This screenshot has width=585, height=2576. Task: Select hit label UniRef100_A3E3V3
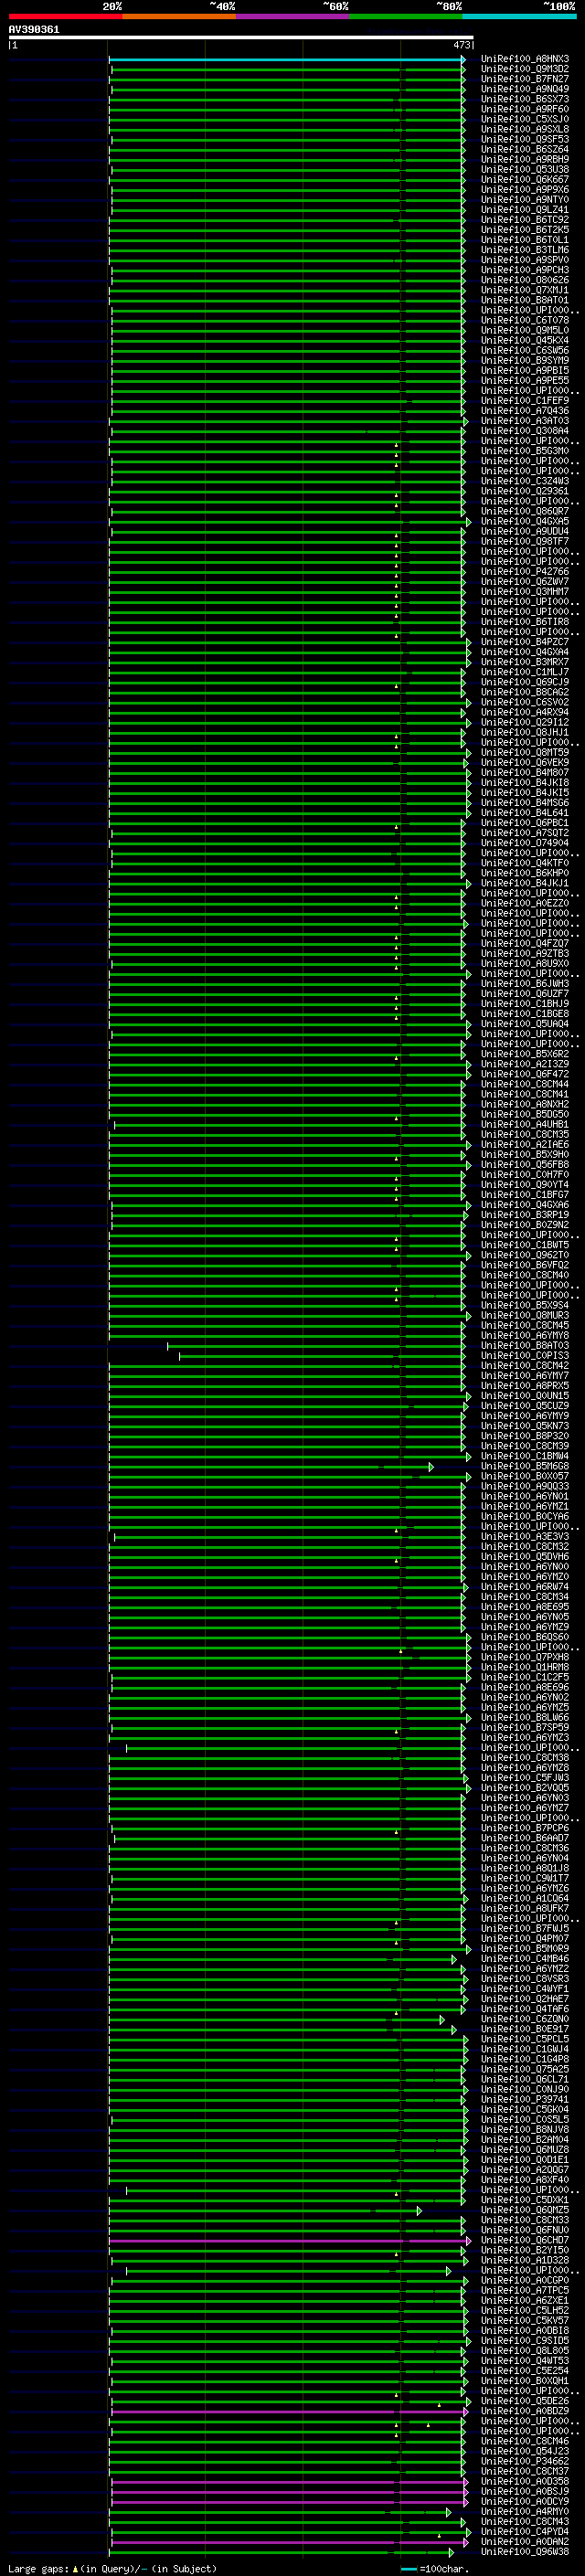(x=525, y=1537)
